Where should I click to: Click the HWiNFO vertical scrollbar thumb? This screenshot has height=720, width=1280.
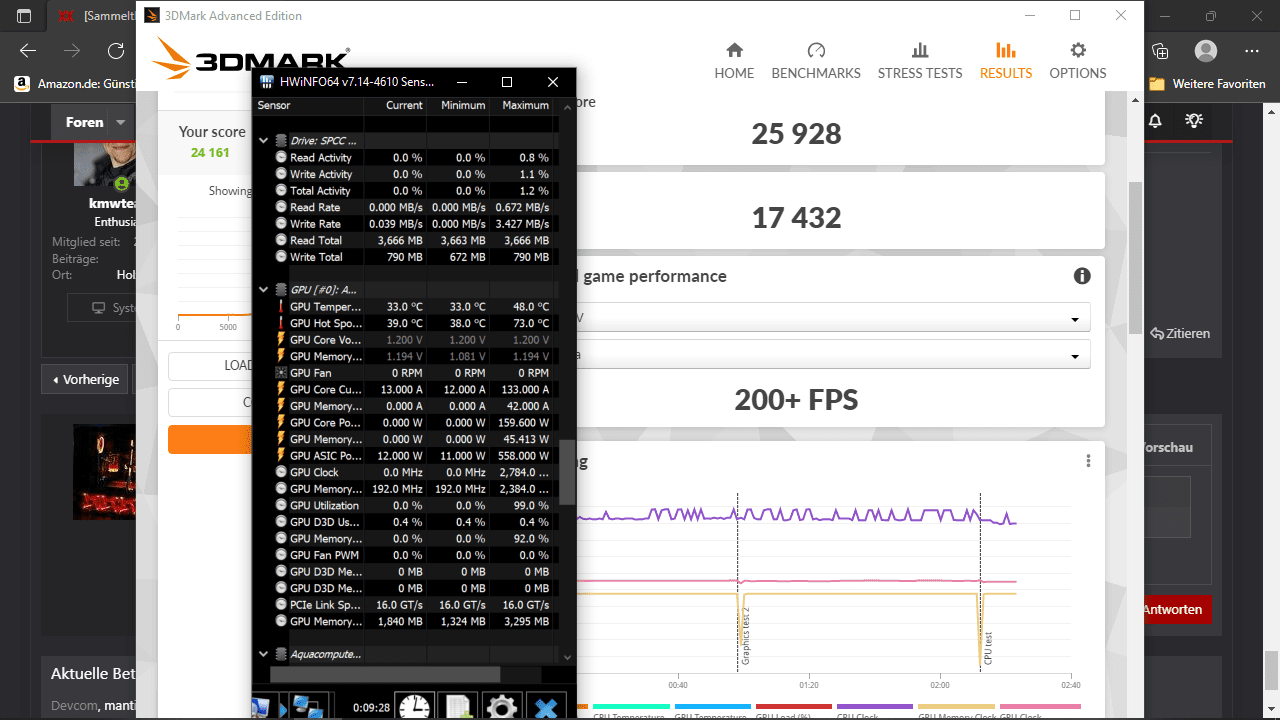[567, 472]
